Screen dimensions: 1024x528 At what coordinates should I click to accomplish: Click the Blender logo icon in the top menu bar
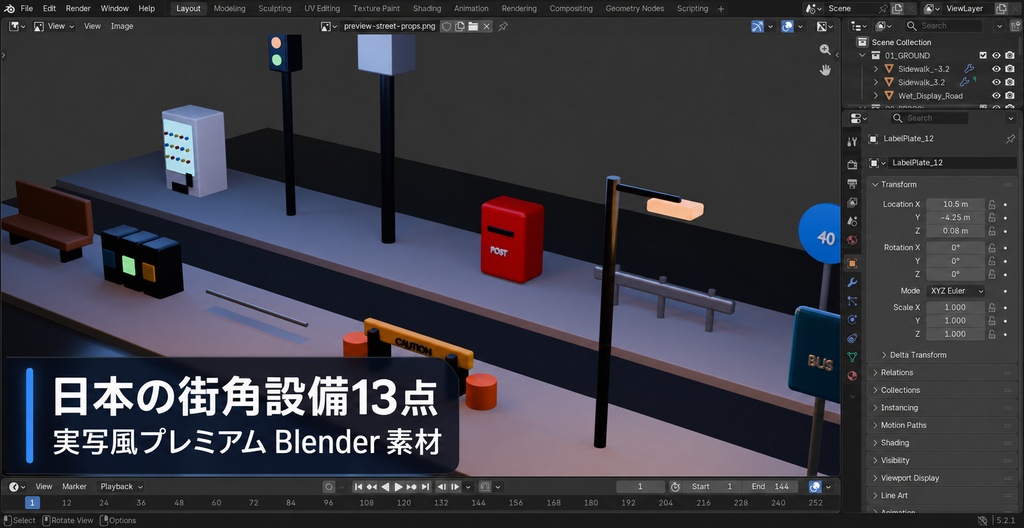9,8
